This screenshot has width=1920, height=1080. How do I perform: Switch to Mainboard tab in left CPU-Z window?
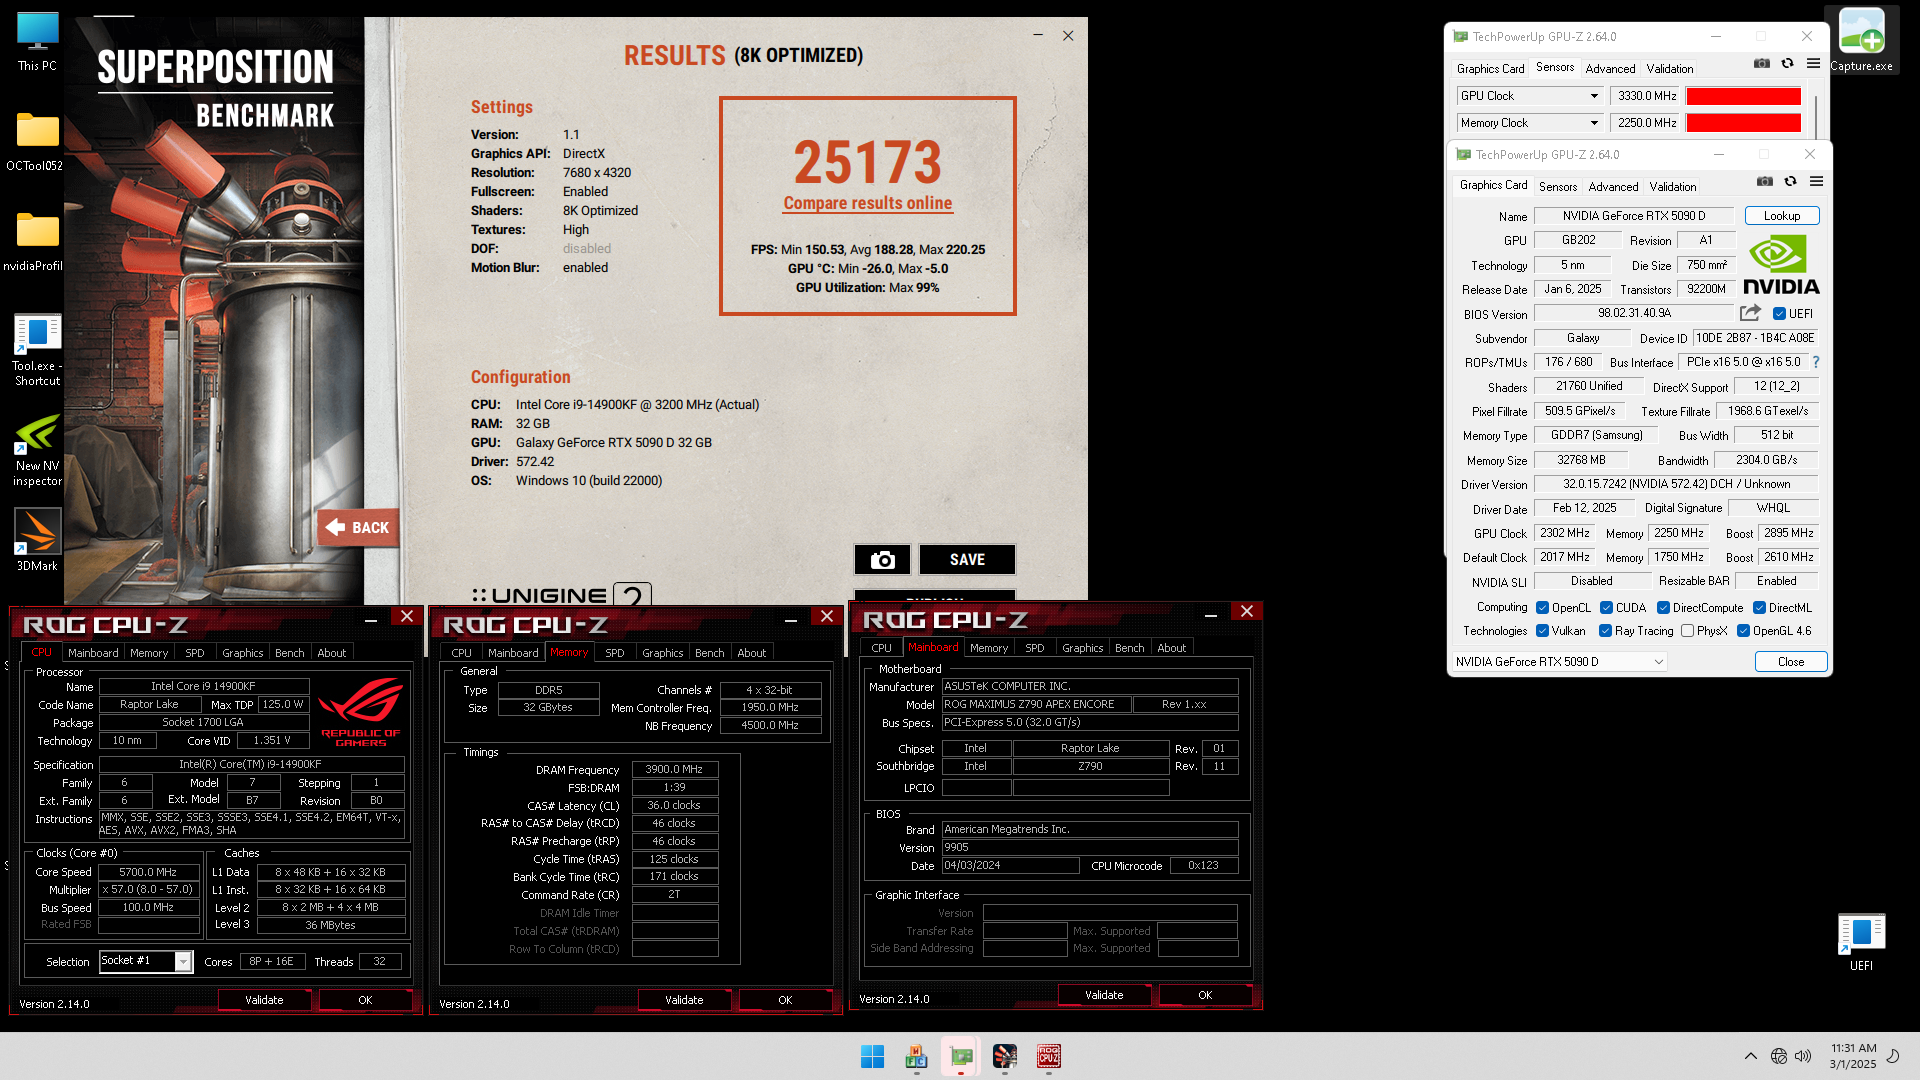pos(93,653)
